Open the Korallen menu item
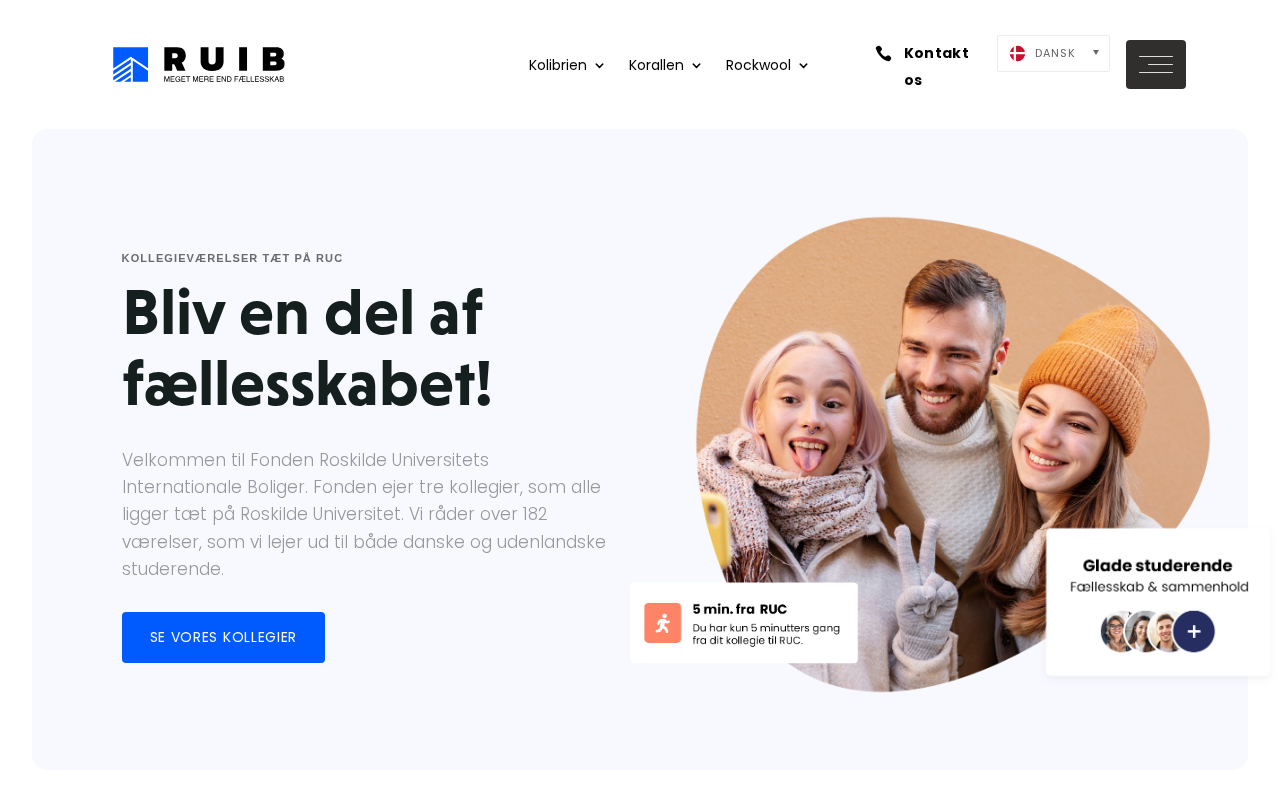Screen dimensions: 1280x800 [x=656, y=65]
